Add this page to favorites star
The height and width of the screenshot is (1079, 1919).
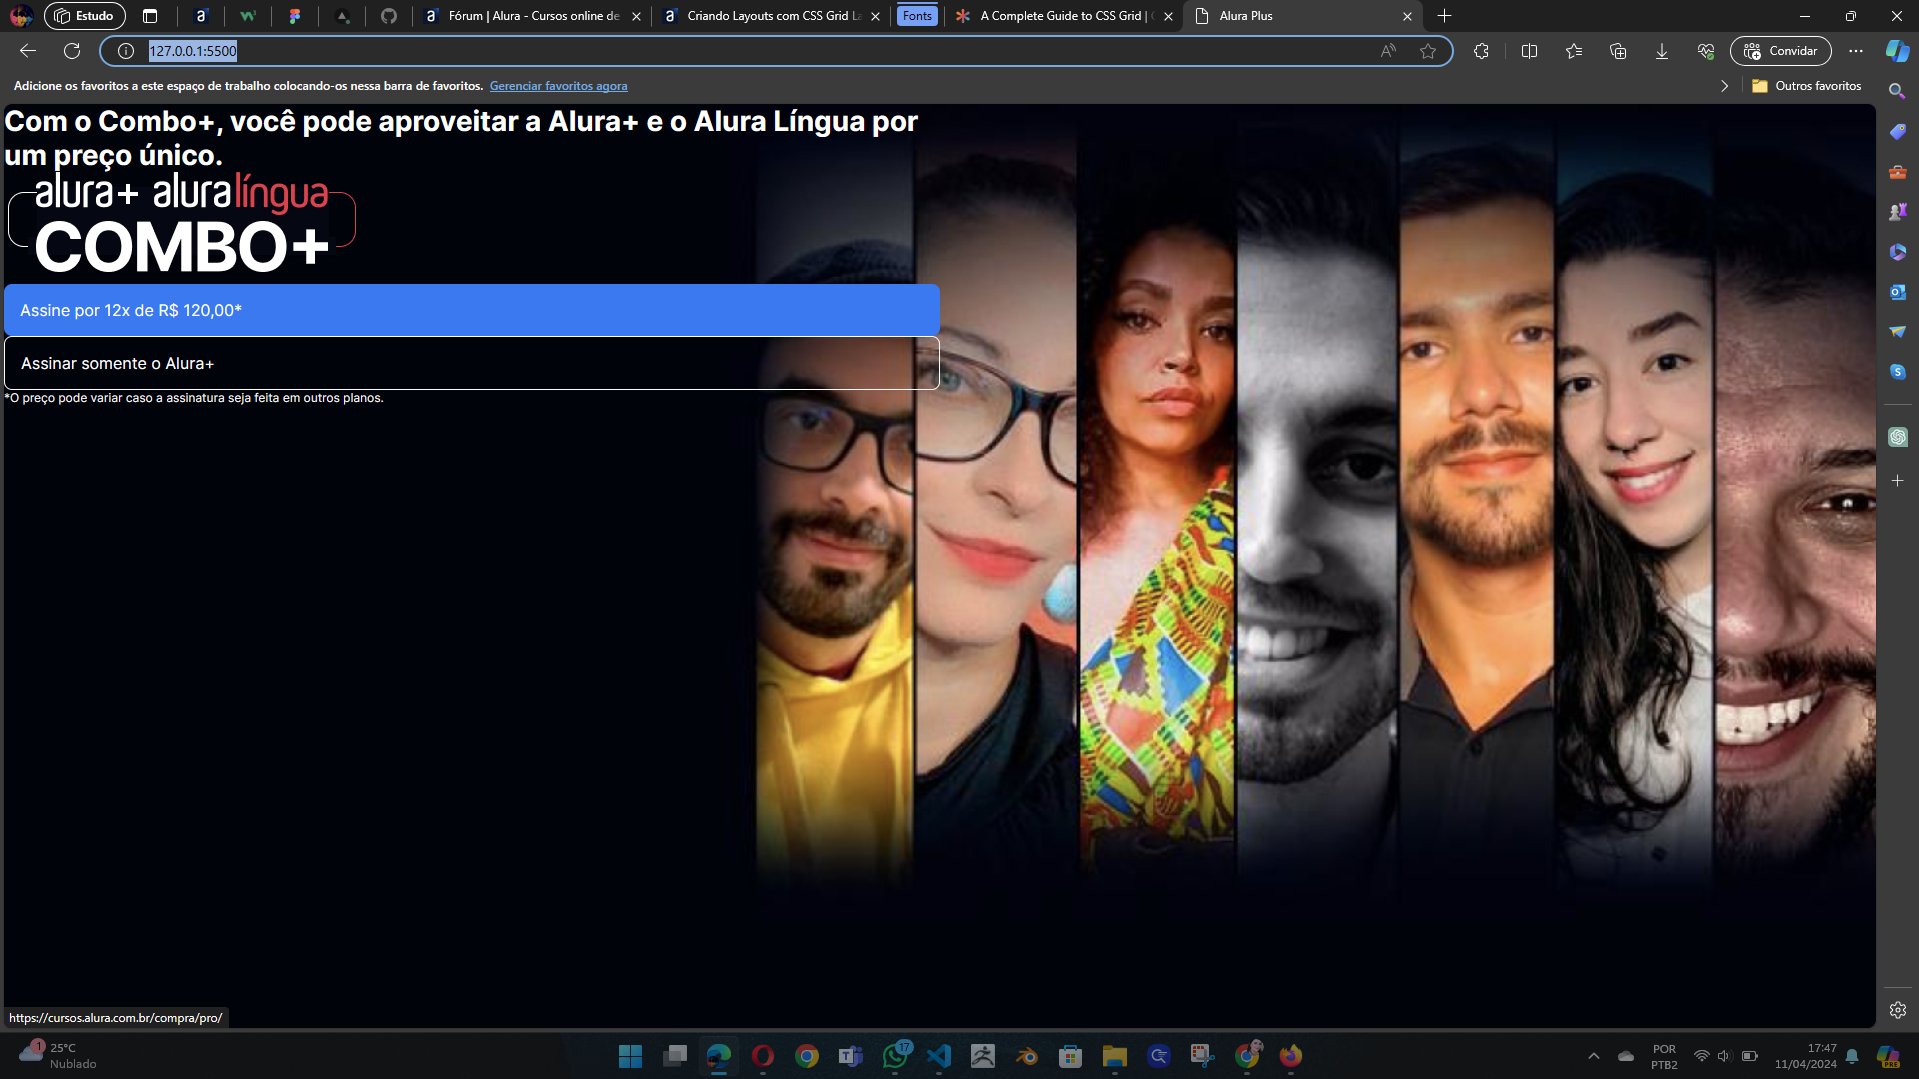pos(1428,51)
